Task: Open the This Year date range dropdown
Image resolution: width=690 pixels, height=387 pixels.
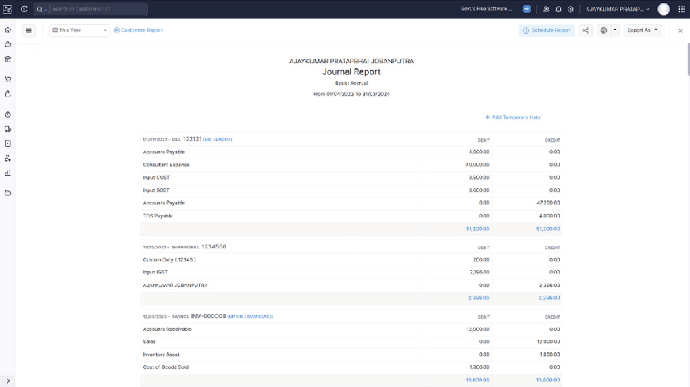Action: pyautogui.click(x=79, y=30)
